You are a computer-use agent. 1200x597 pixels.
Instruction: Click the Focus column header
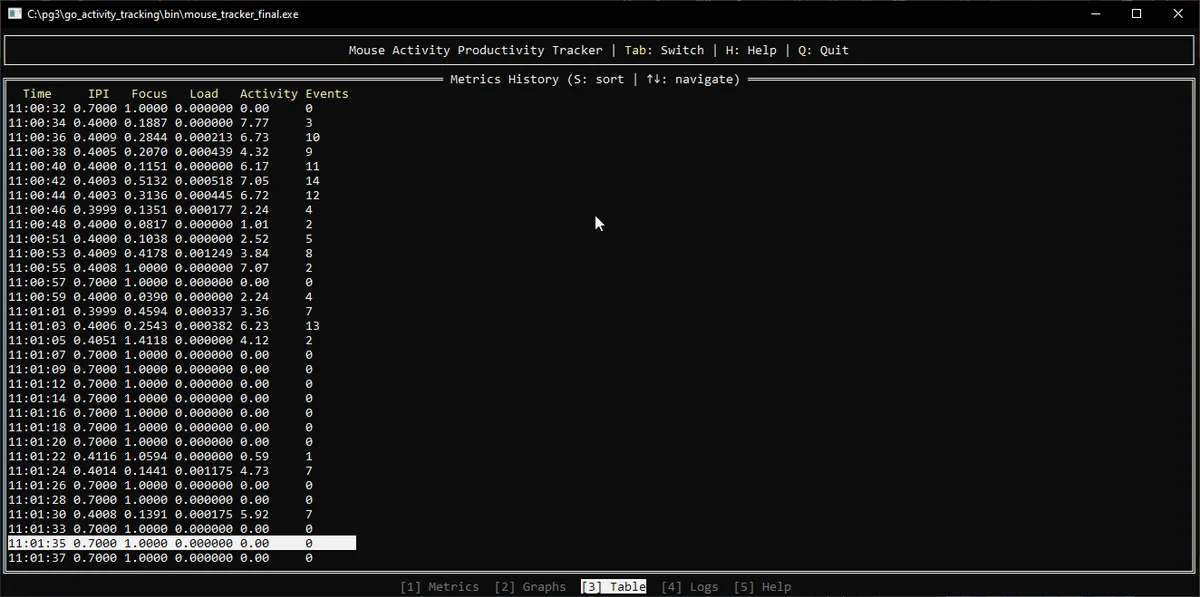click(149, 94)
